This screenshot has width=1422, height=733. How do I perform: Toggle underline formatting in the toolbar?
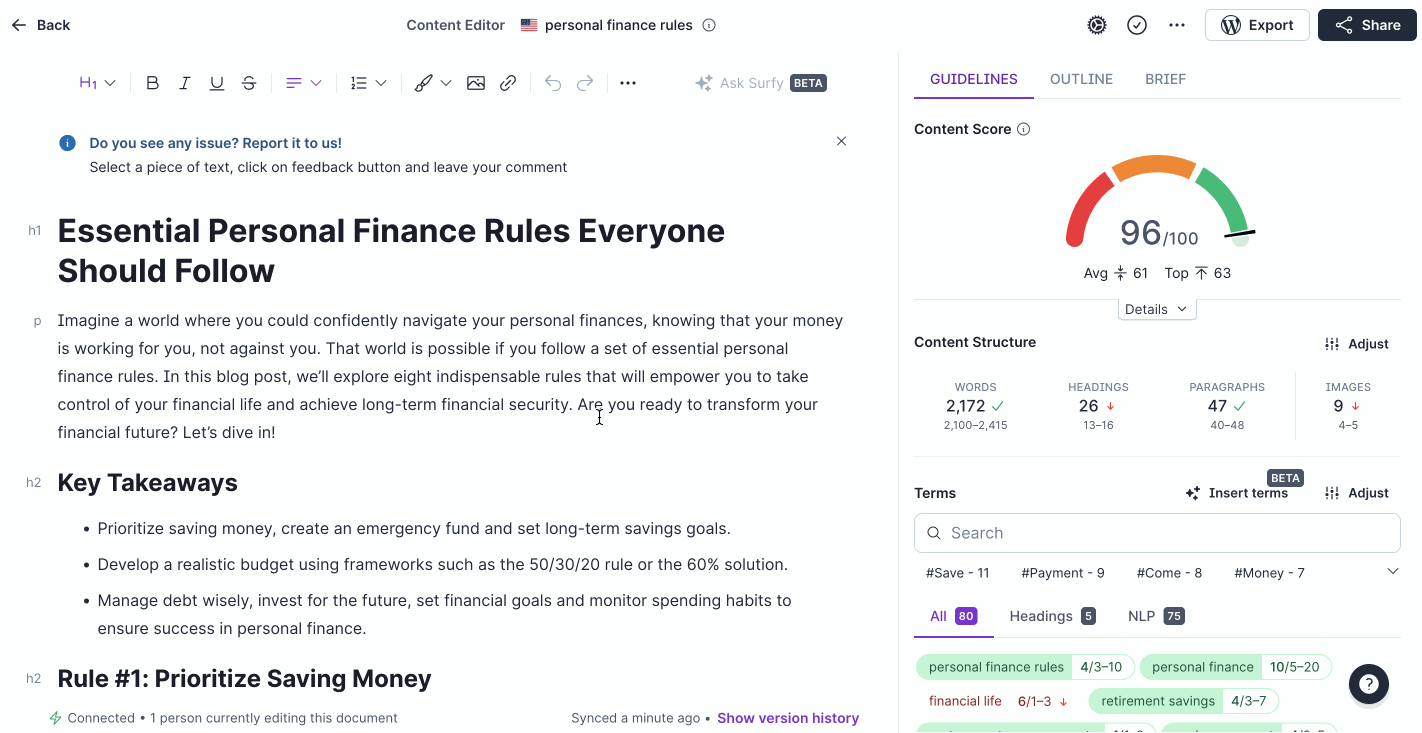(x=216, y=83)
